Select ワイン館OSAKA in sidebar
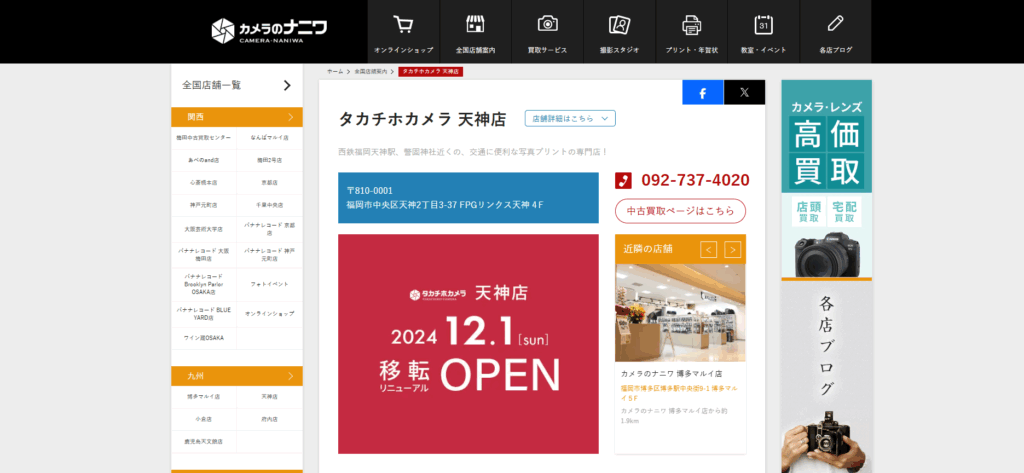Screen dimensions: 1024x473 pos(204,338)
